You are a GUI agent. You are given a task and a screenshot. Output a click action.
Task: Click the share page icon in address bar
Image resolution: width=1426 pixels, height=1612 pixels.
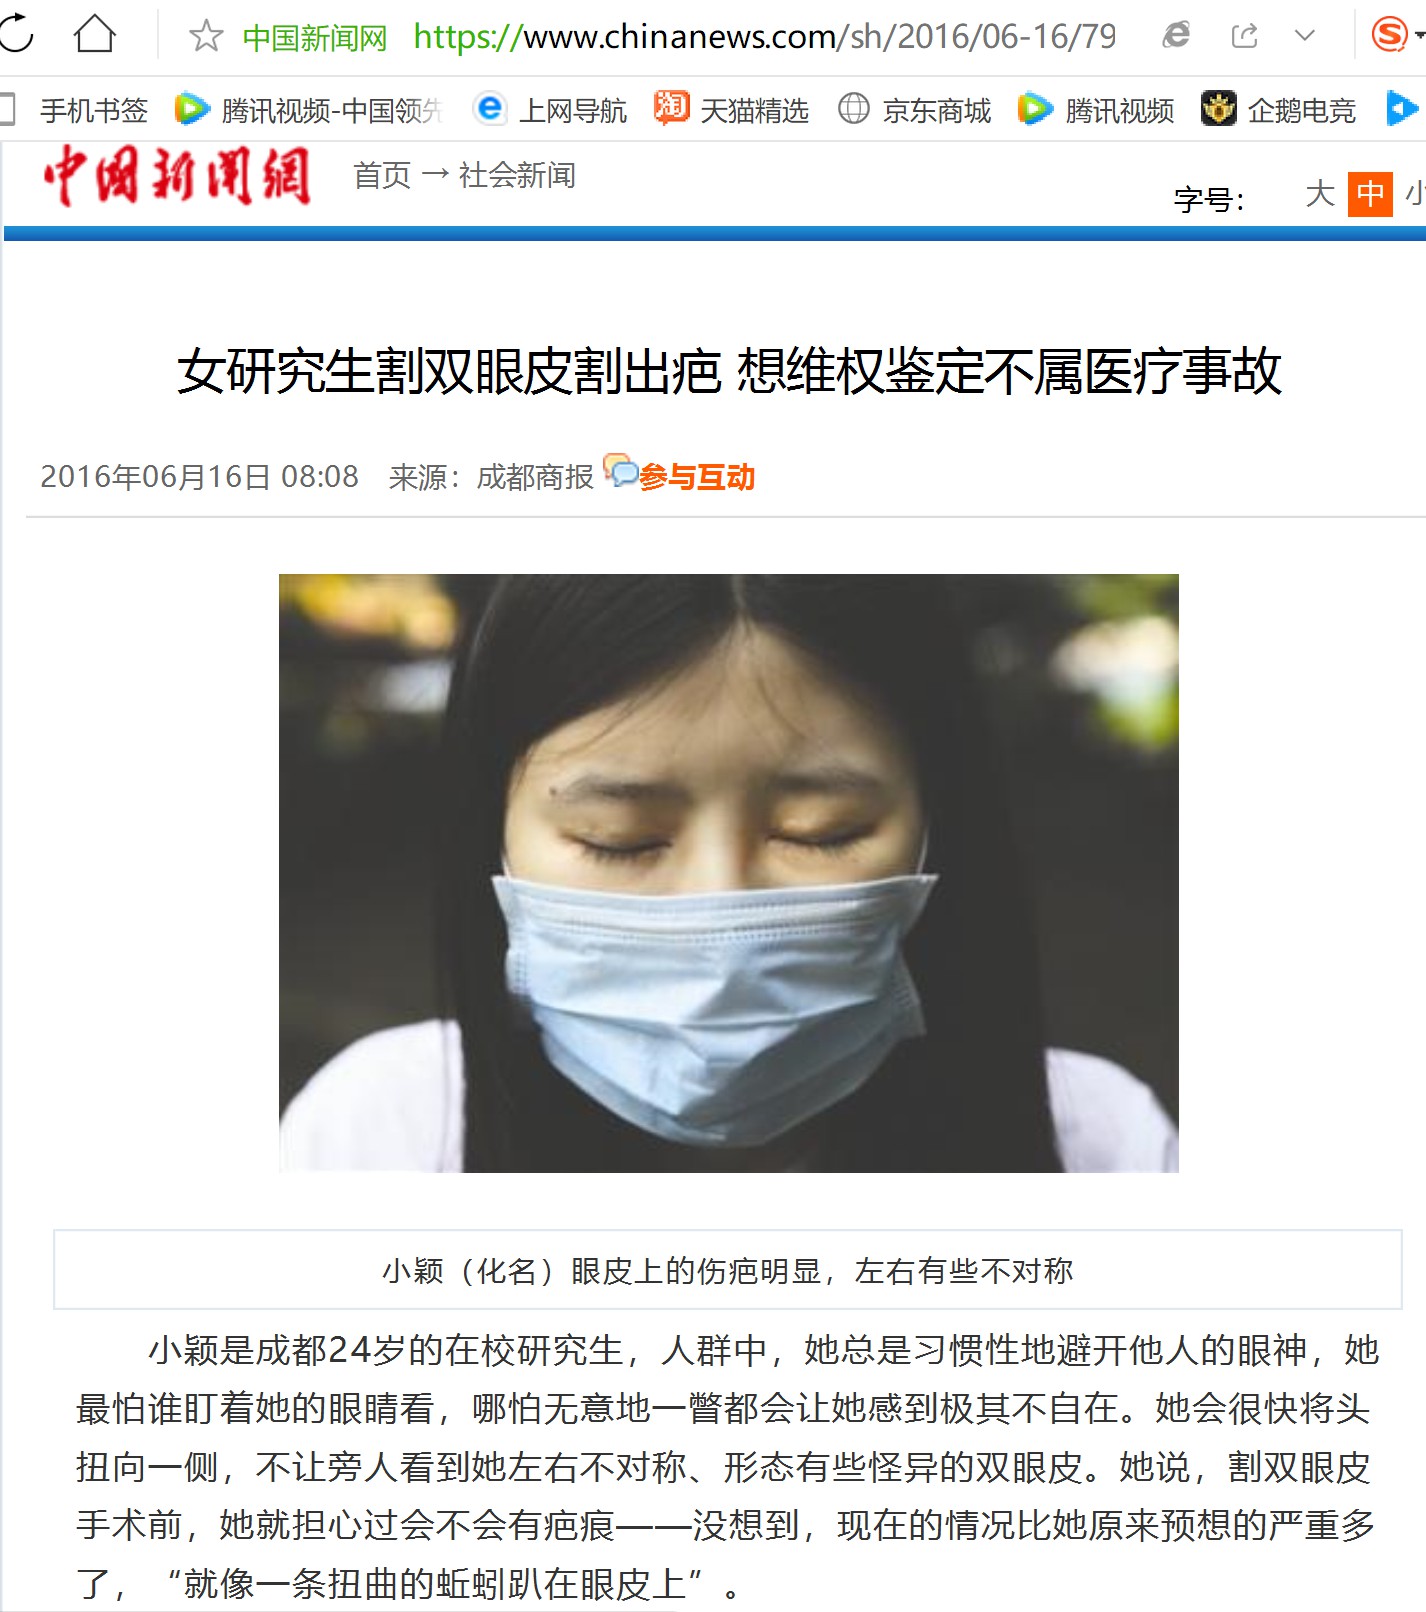click(1244, 36)
